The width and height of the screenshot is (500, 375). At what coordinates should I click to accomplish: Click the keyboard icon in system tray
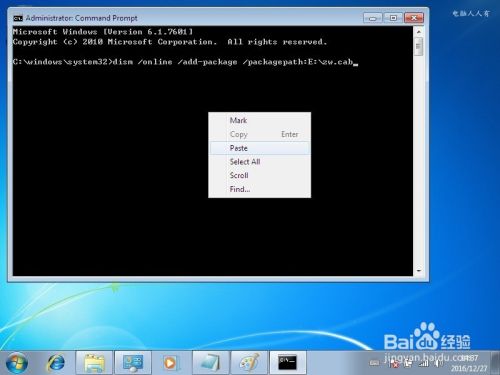pos(374,363)
